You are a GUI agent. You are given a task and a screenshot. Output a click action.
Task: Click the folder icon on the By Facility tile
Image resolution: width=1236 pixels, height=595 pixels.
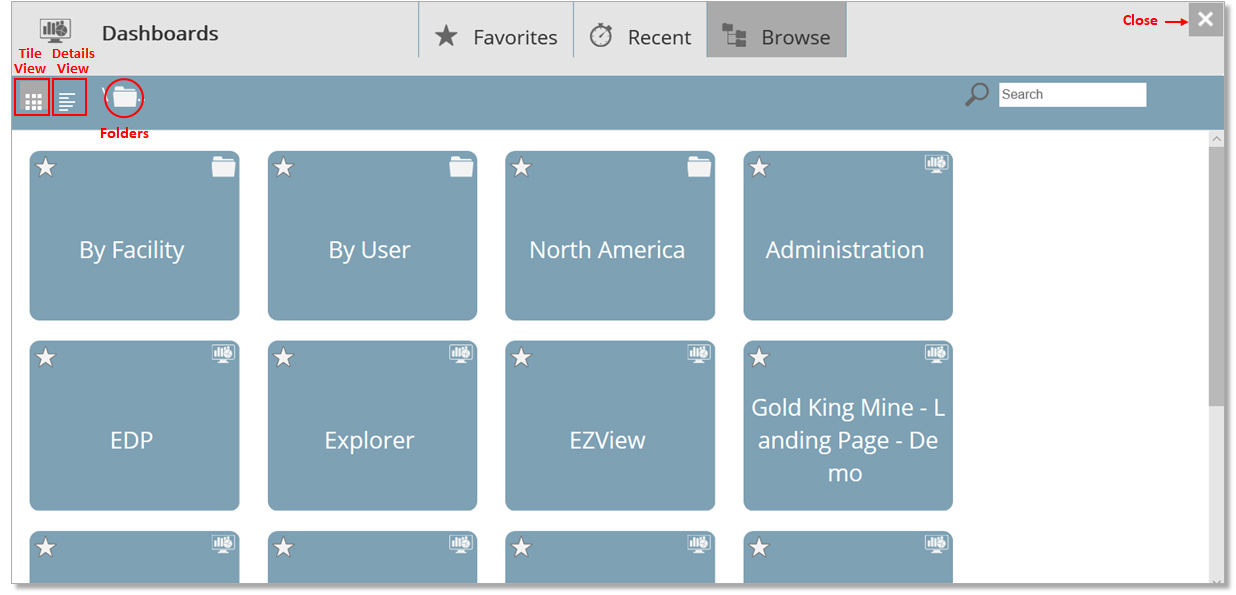[x=223, y=167]
